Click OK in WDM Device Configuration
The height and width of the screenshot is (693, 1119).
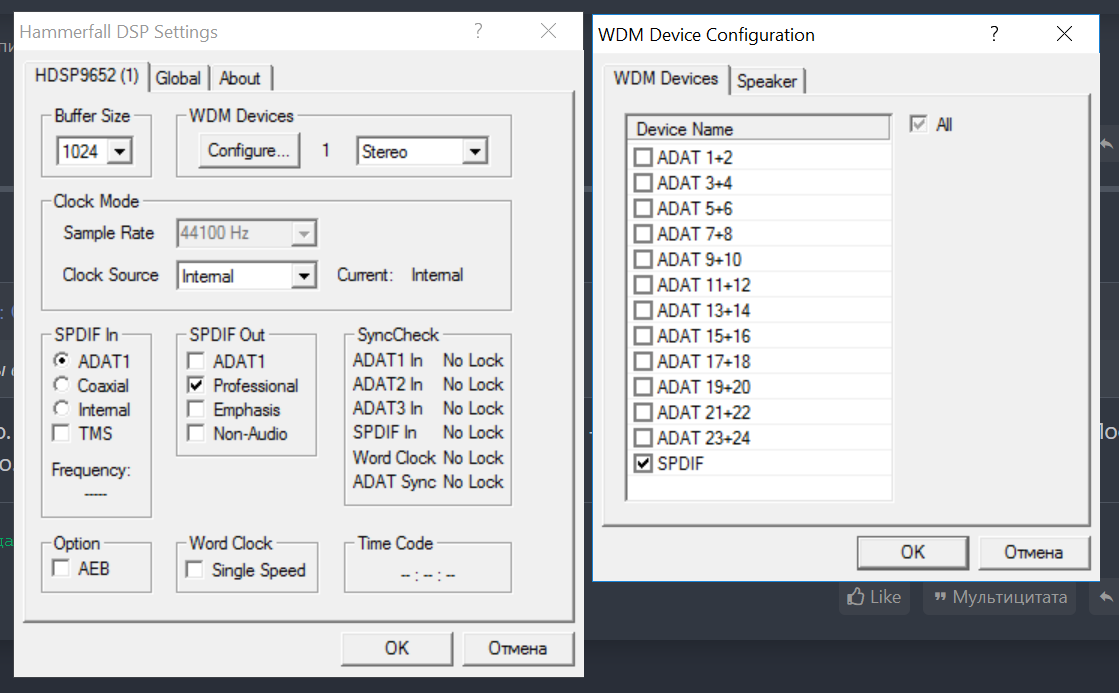pos(913,552)
